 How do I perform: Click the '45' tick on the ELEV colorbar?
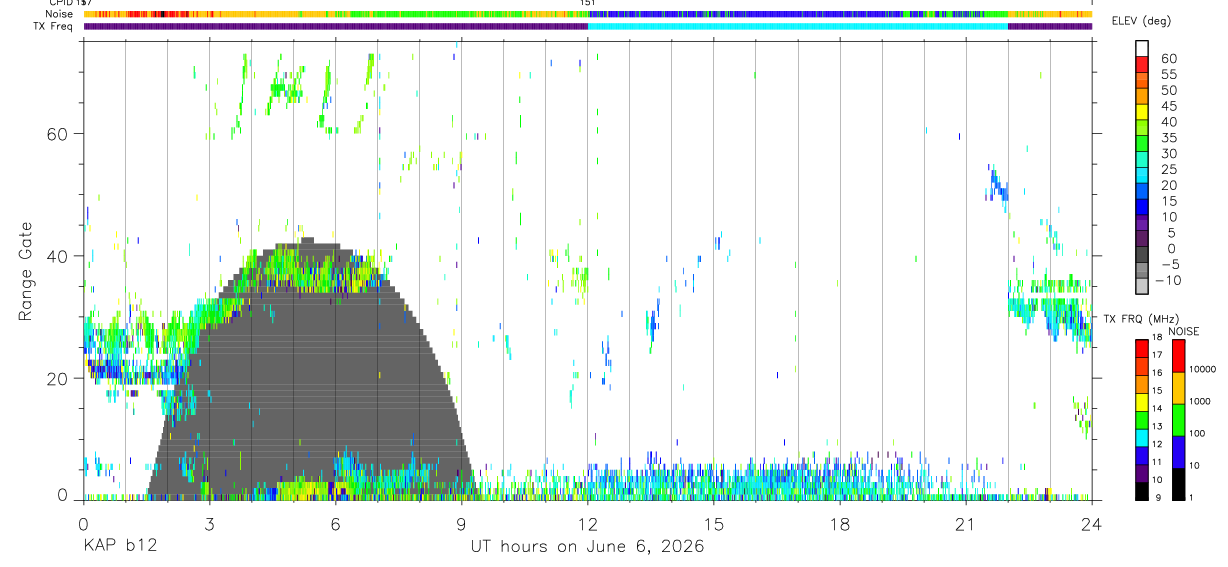coord(1167,106)
